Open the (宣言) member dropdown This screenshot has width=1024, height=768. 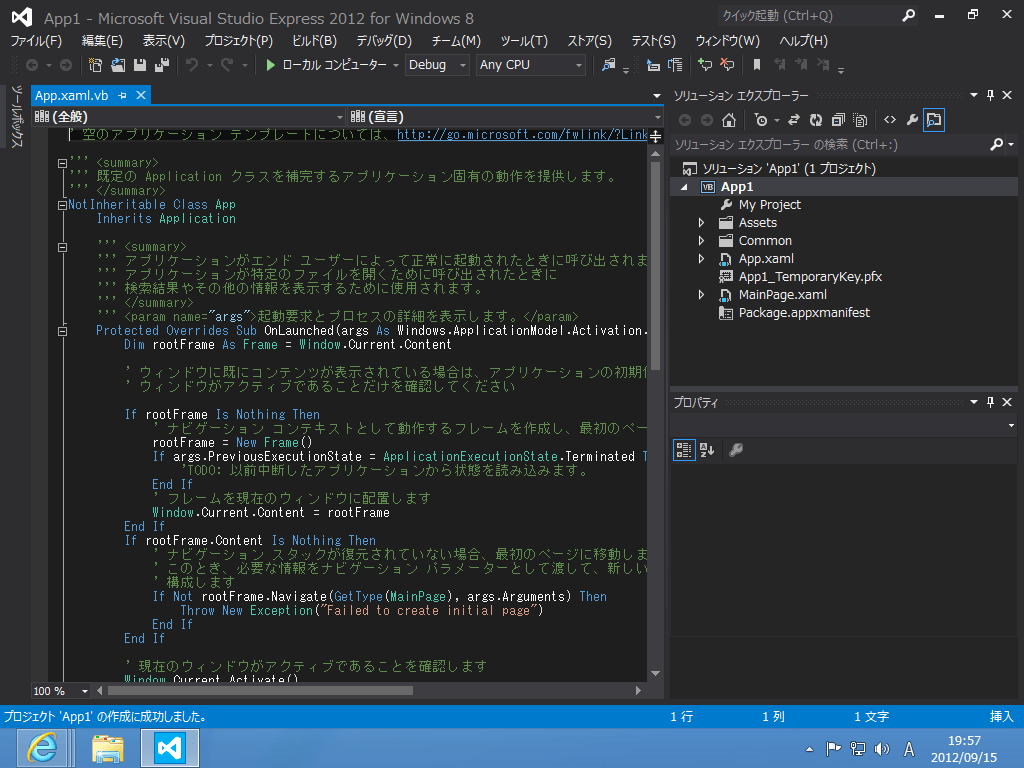[x=506, y=117]
